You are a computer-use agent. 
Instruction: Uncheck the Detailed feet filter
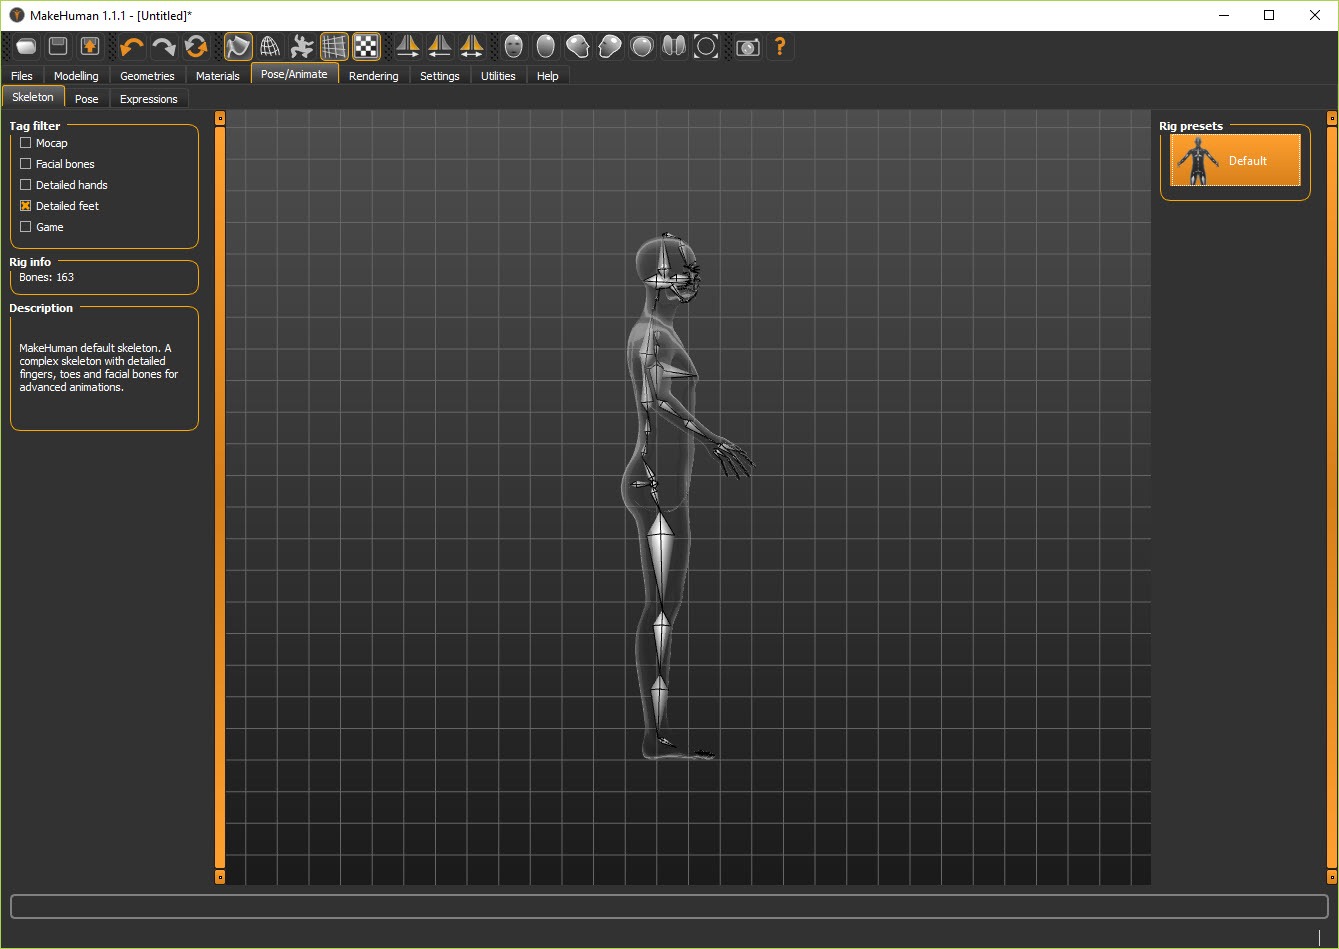point(26,206)
